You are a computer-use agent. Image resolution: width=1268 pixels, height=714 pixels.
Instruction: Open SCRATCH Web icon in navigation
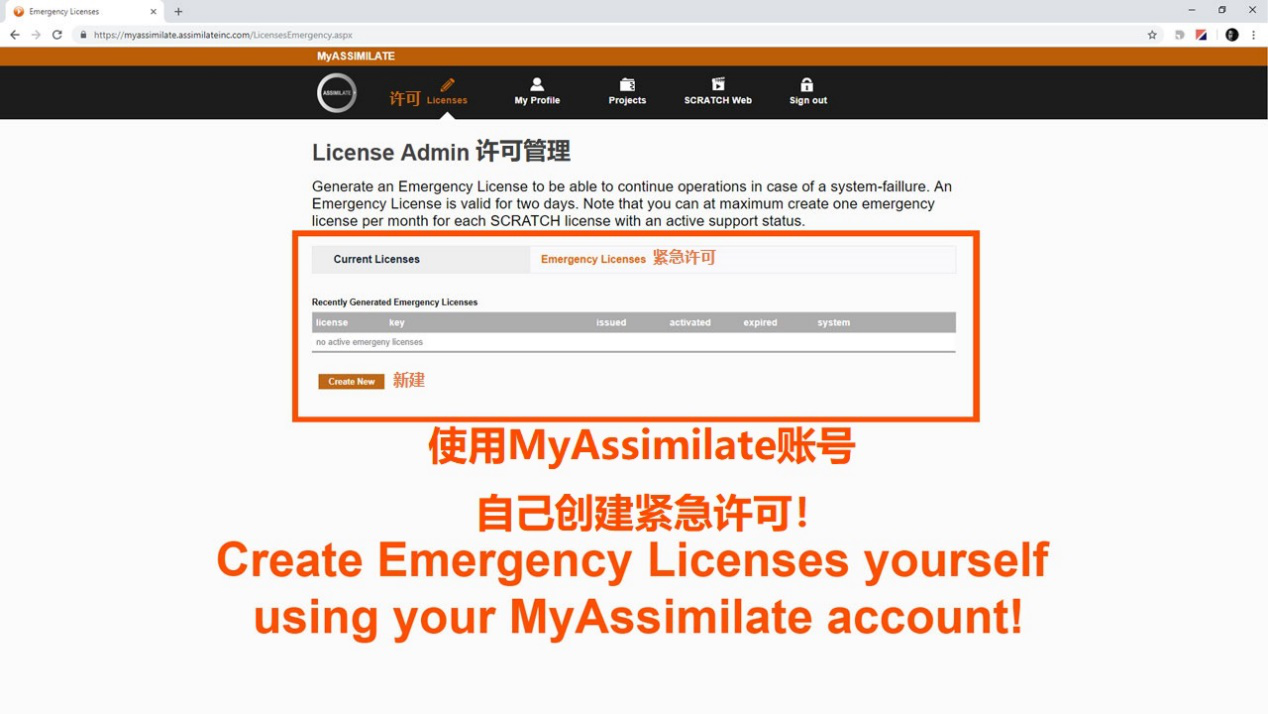pyautogui.click(x=718, y=85)
